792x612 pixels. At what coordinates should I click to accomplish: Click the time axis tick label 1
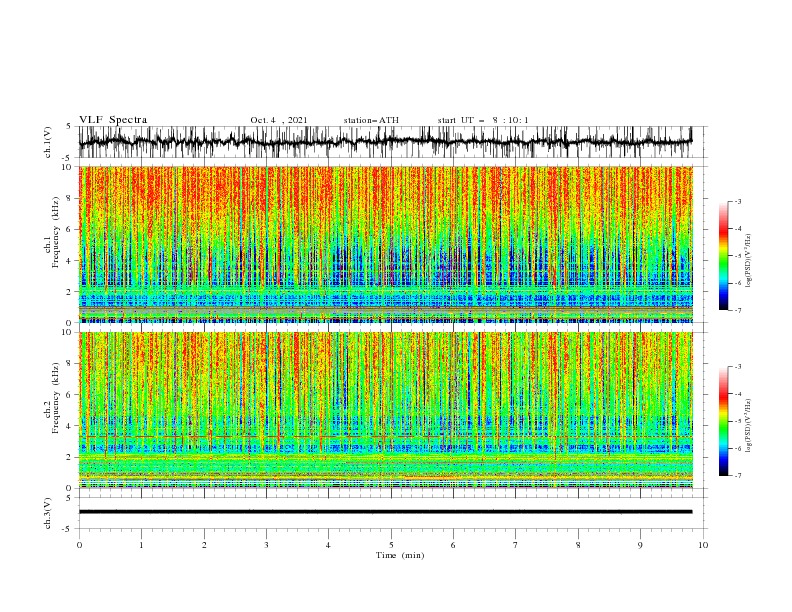pyautogui.click(x=141, y=545)
